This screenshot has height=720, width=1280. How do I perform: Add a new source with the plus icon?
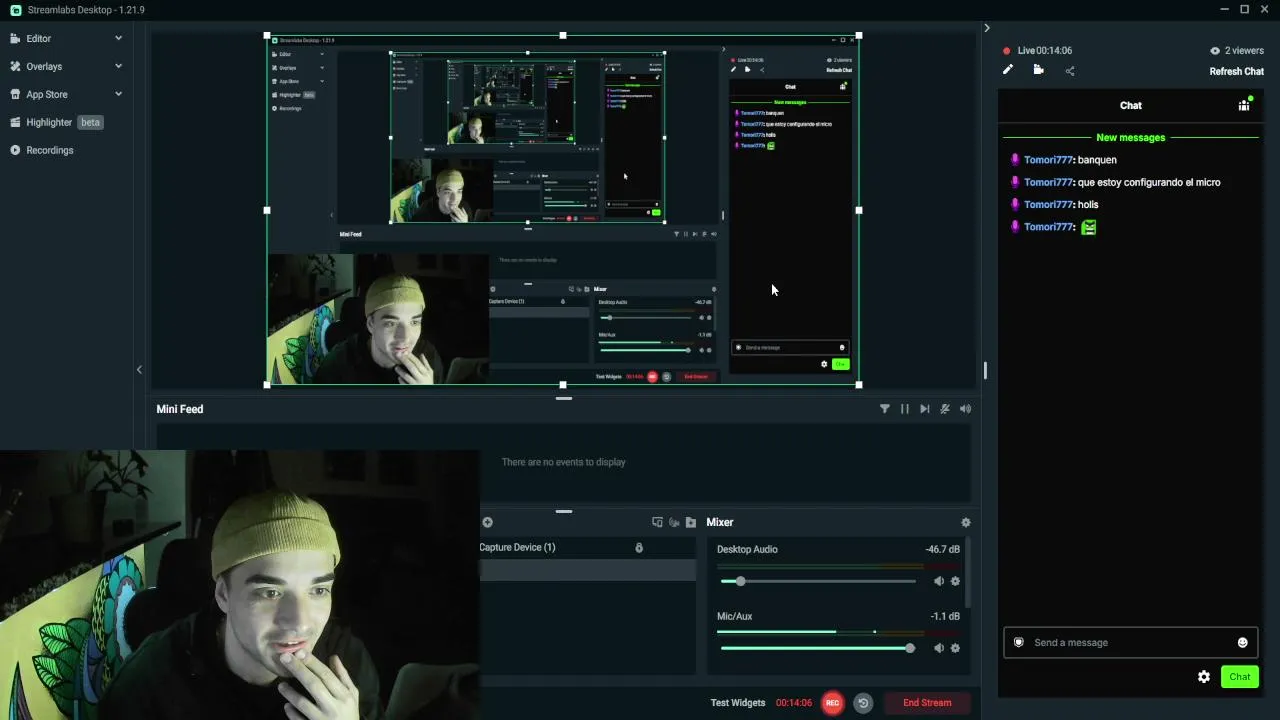point(487,522)
